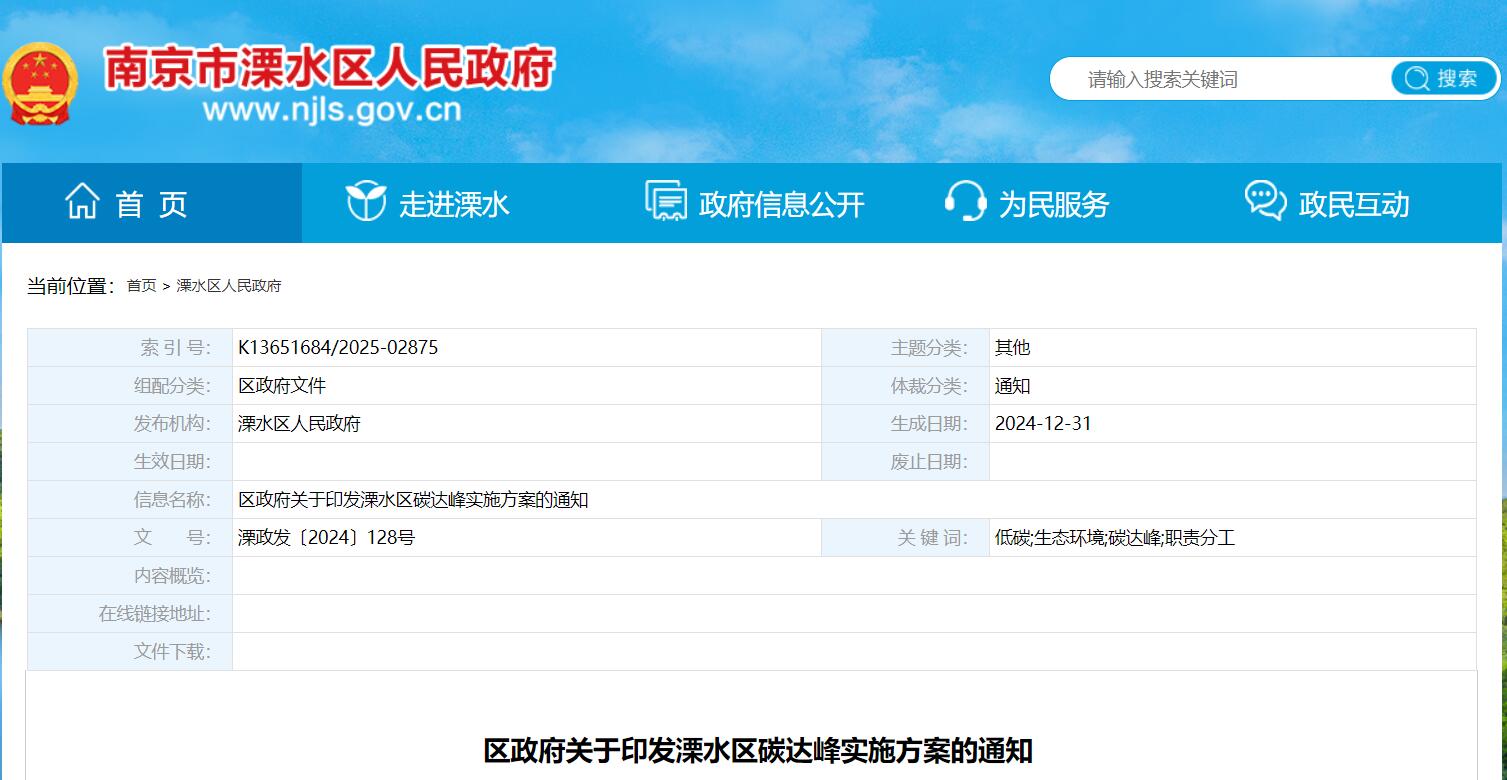Image resolution: width=1507 pixels, height=780 pixels.
Task: Click the headset icon beside 为民服务
Action: [965, 202]
